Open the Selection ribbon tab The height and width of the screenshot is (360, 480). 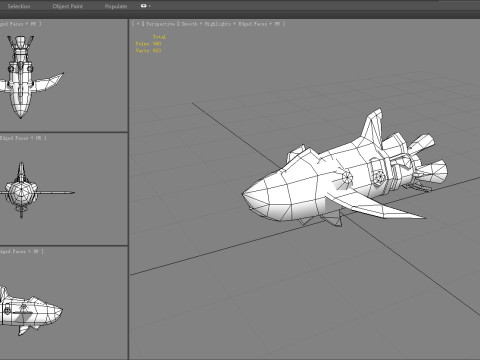tap(19, 6)
